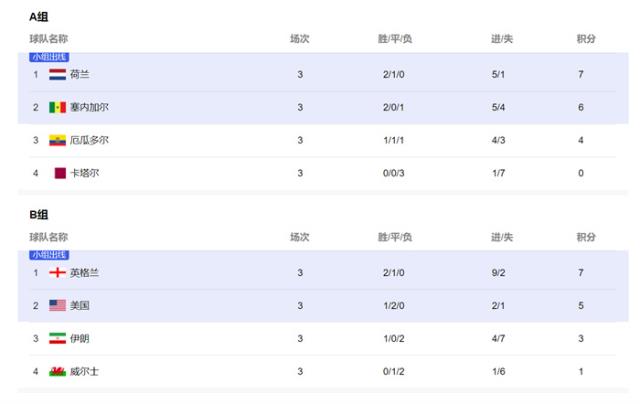Click the 小组出线 badge in group A
Viewport: 640px width, 404px height.
[49, 57]
